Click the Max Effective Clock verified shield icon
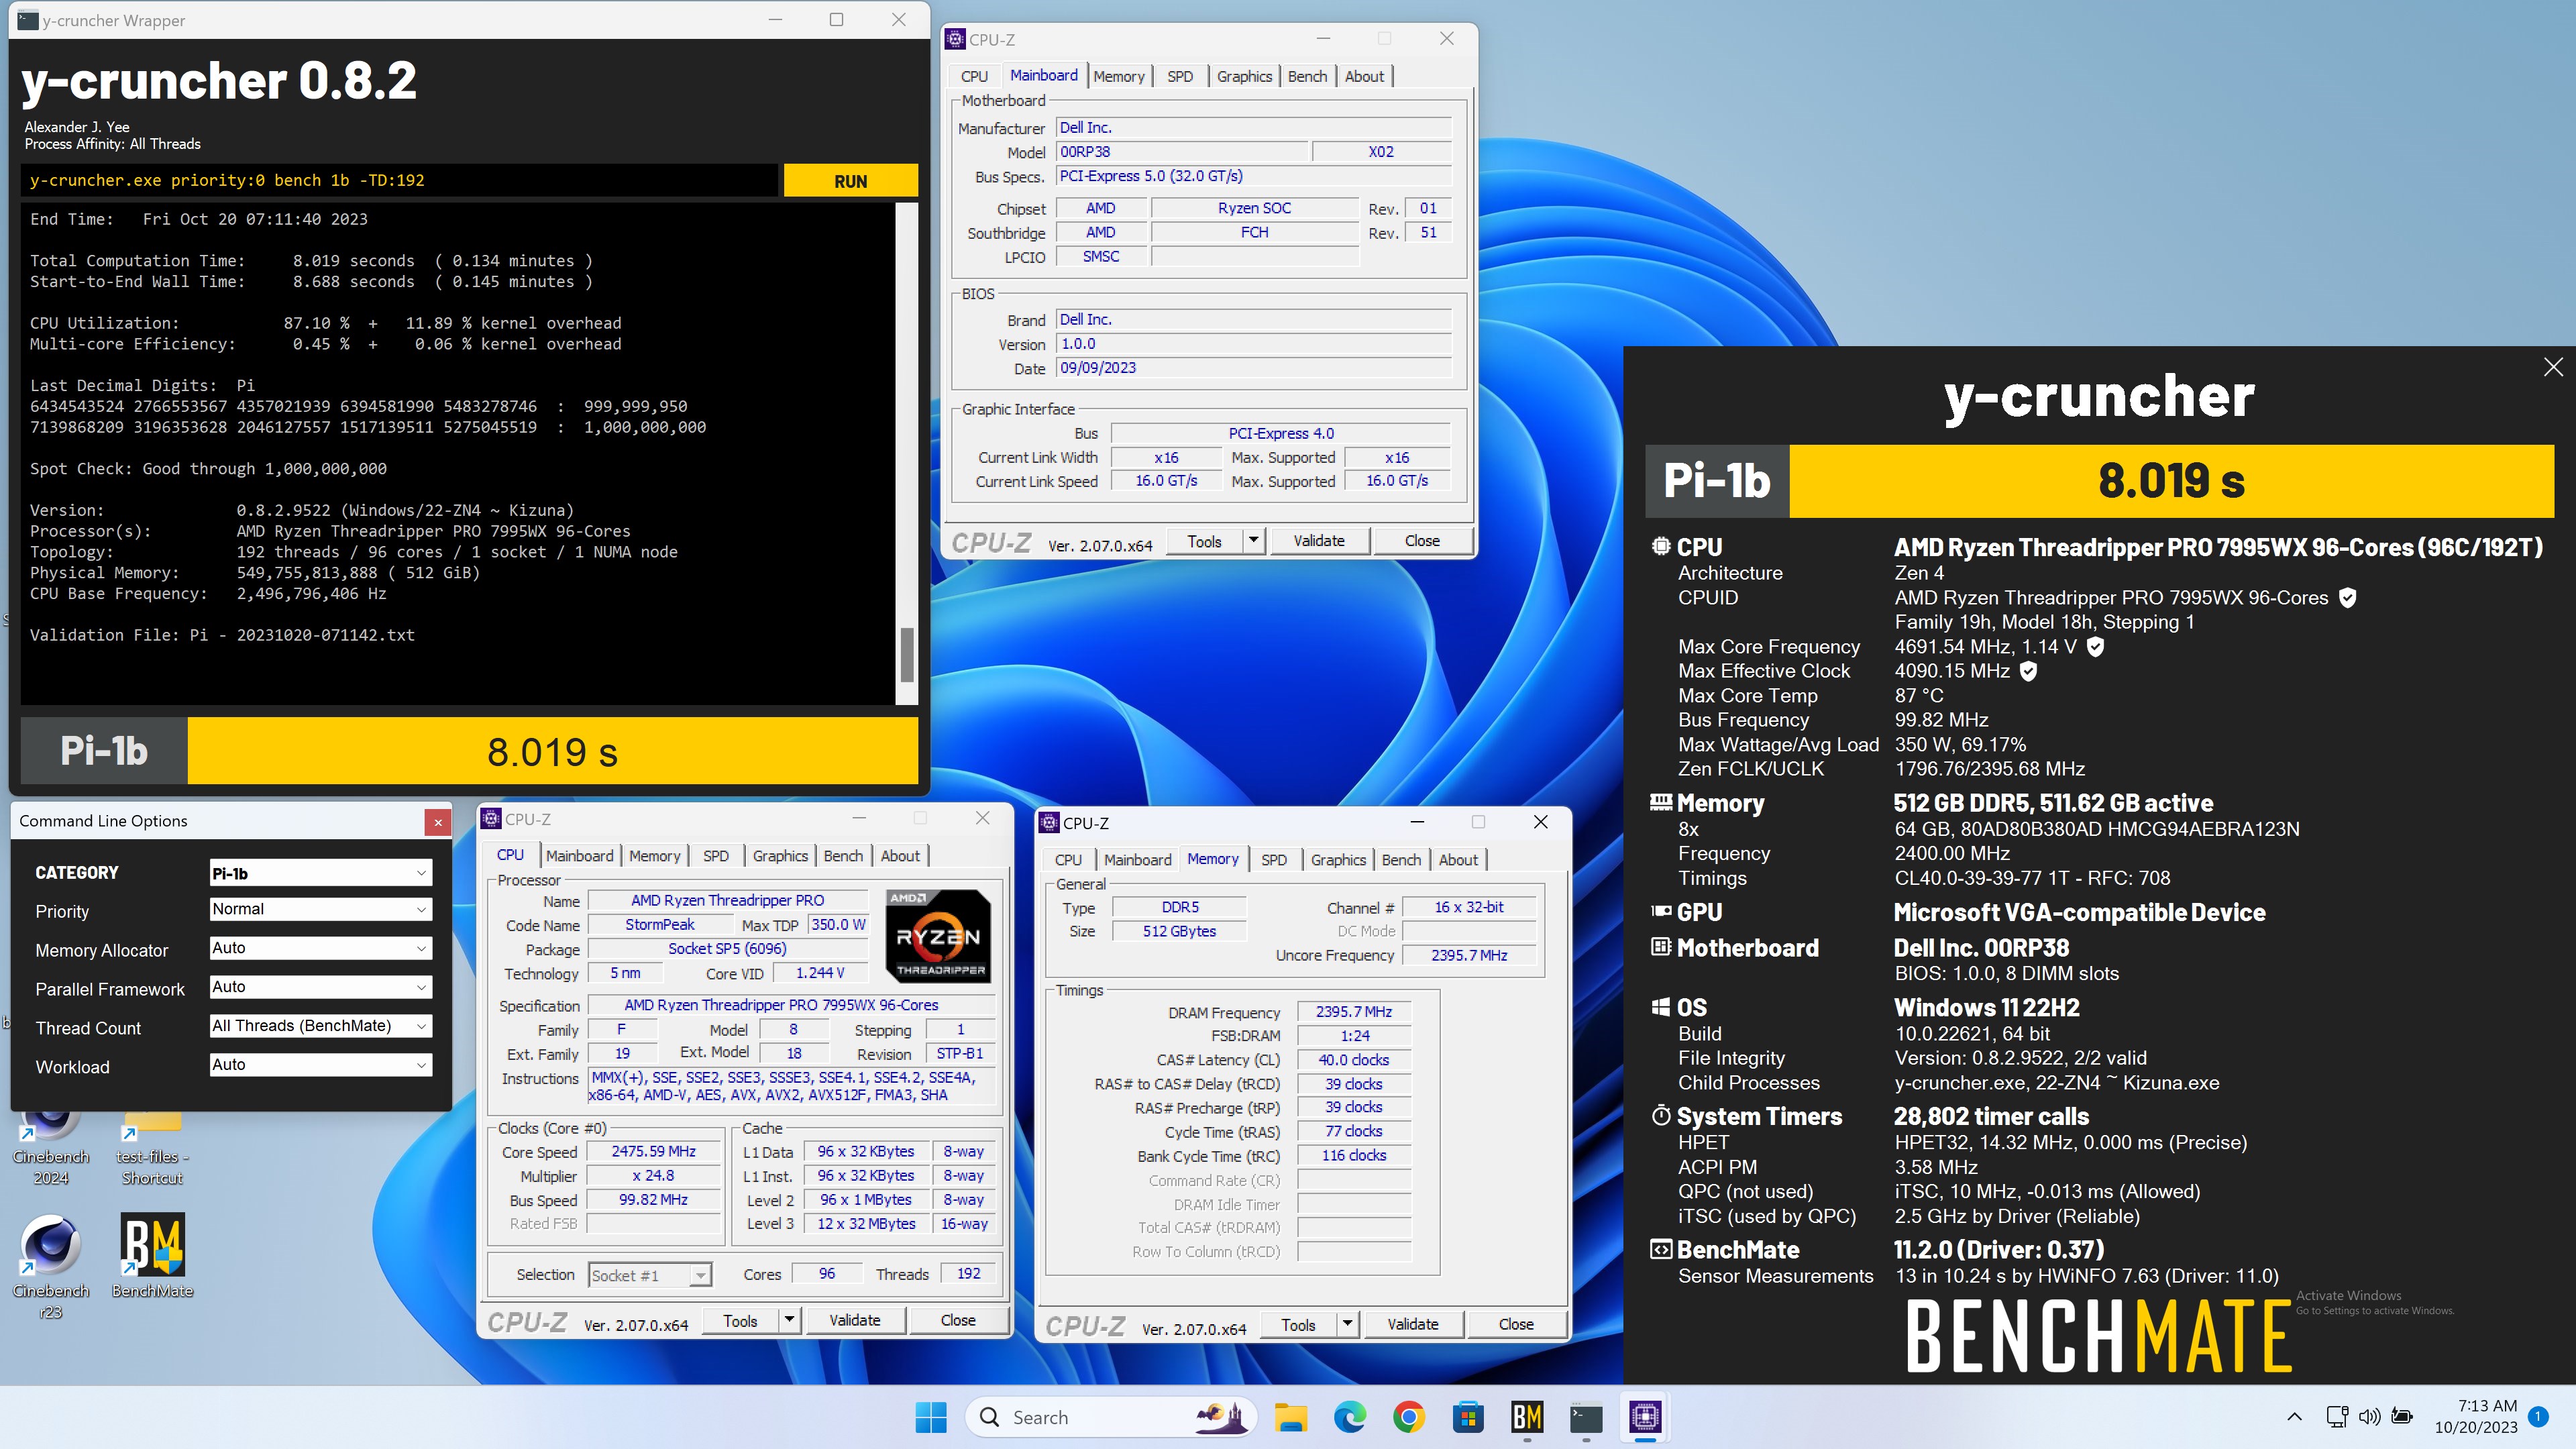Screen dimensions: 2576x1449 click(2028, 671)
